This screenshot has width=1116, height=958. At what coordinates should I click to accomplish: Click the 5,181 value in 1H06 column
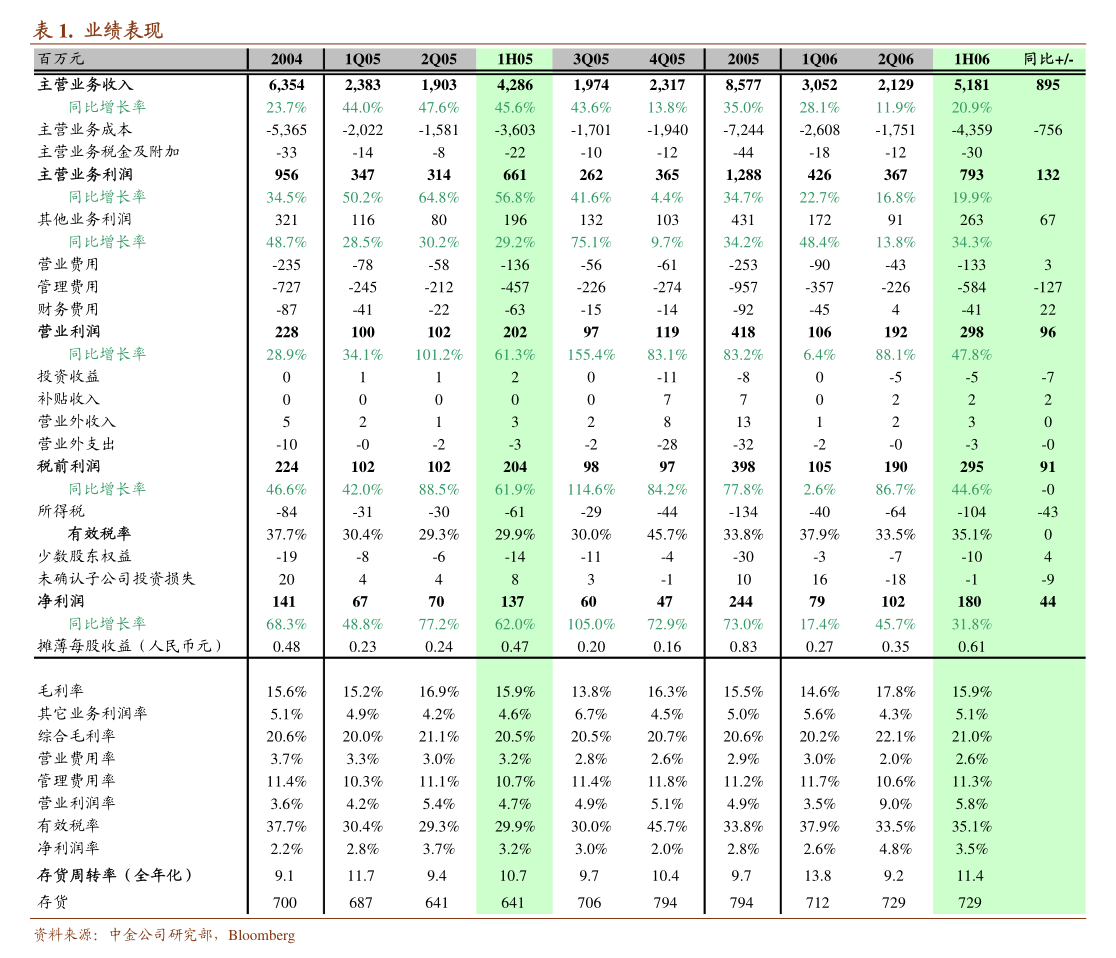(x=971, y=85)
